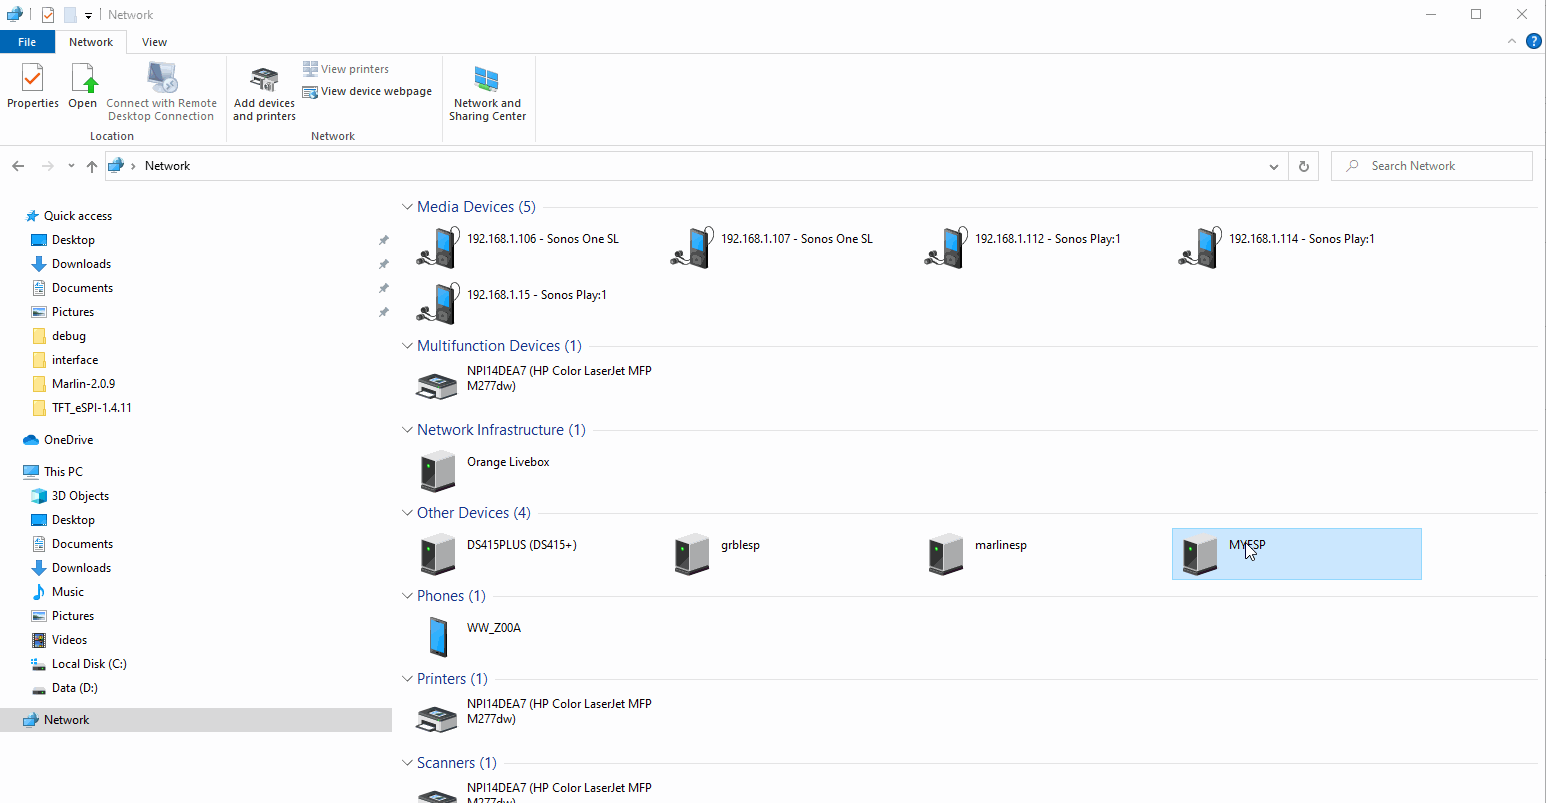Open Local Disk (C:)

(x=89, y=664)
